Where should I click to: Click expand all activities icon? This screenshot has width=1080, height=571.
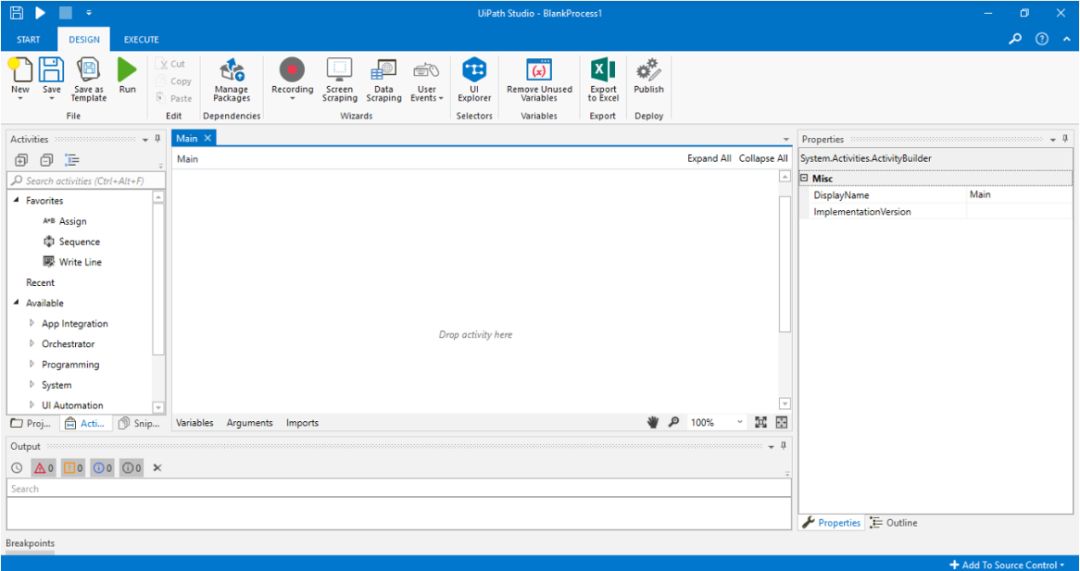[x=21, y=160]
